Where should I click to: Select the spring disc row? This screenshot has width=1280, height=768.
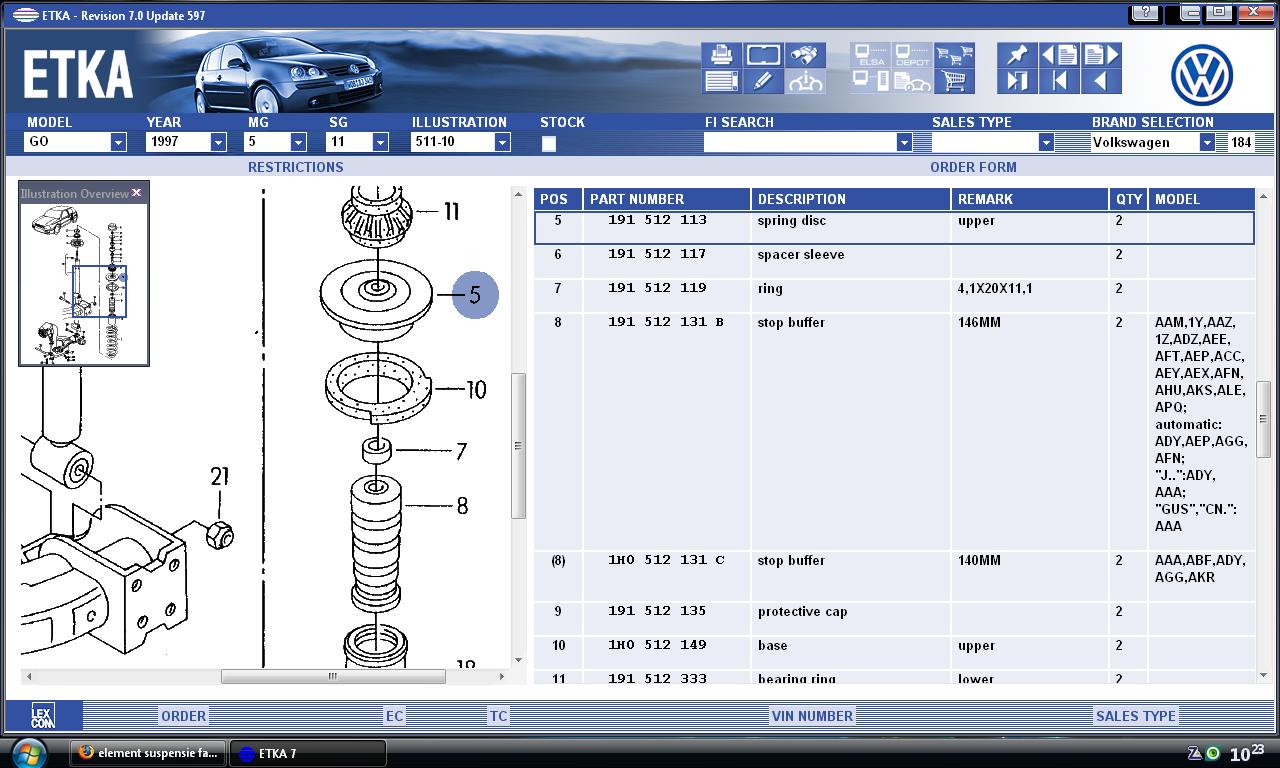click(x=894, y=228)
